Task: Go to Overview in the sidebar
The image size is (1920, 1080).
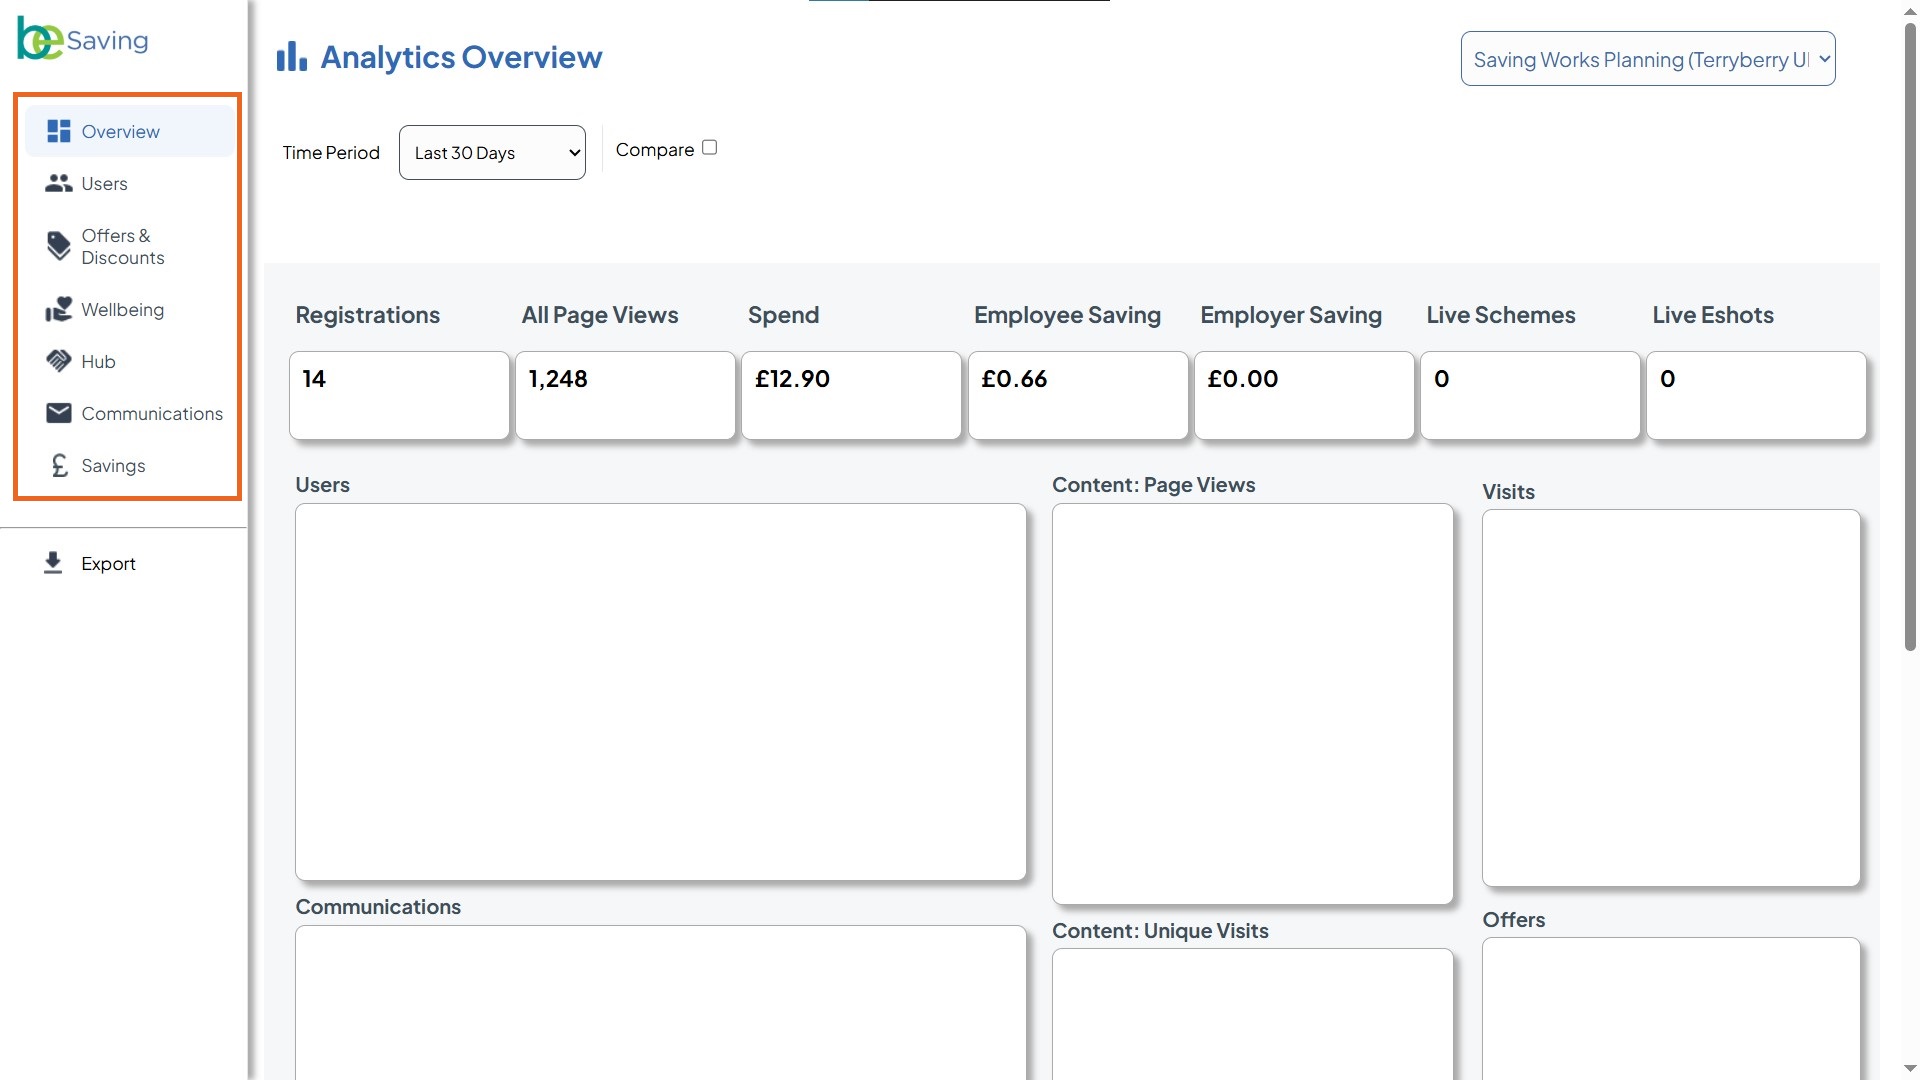Action: [130, 131]
